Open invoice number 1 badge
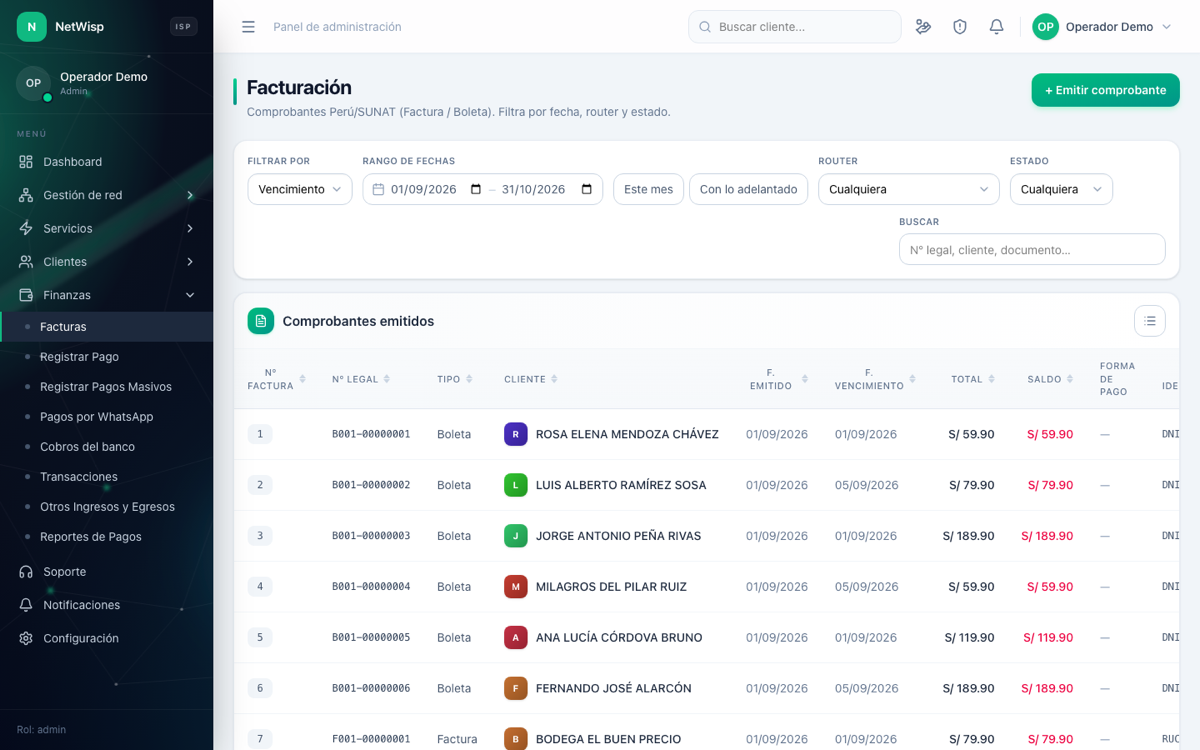 pos(260,434)
